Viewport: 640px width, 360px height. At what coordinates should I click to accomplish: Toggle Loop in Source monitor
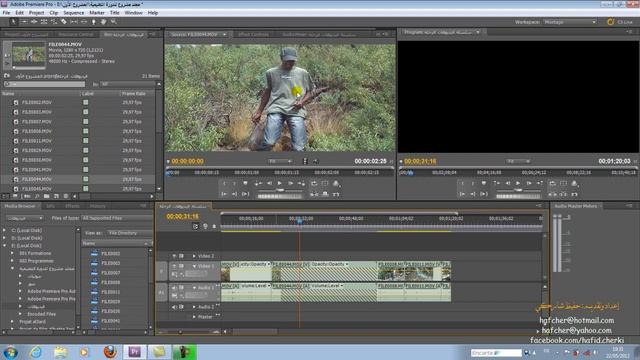click(314, 184)
